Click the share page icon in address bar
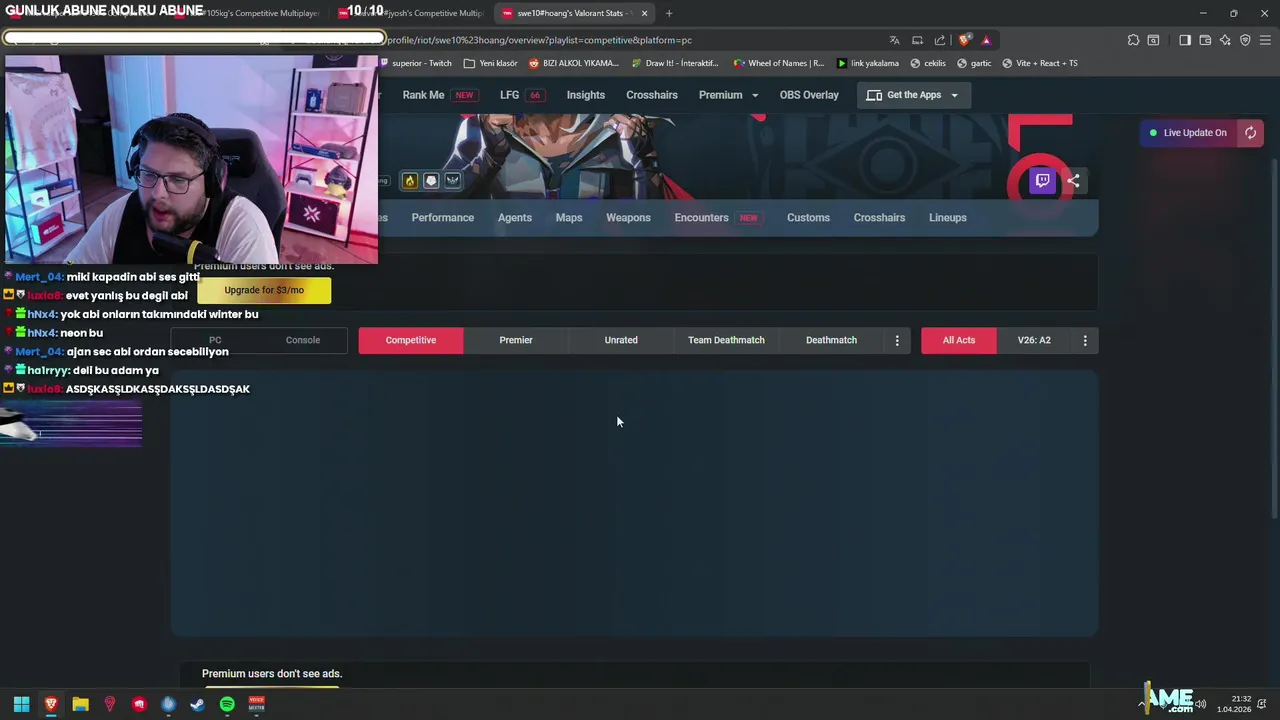Viewport: 1280px width, 720px height. point(940,40)
